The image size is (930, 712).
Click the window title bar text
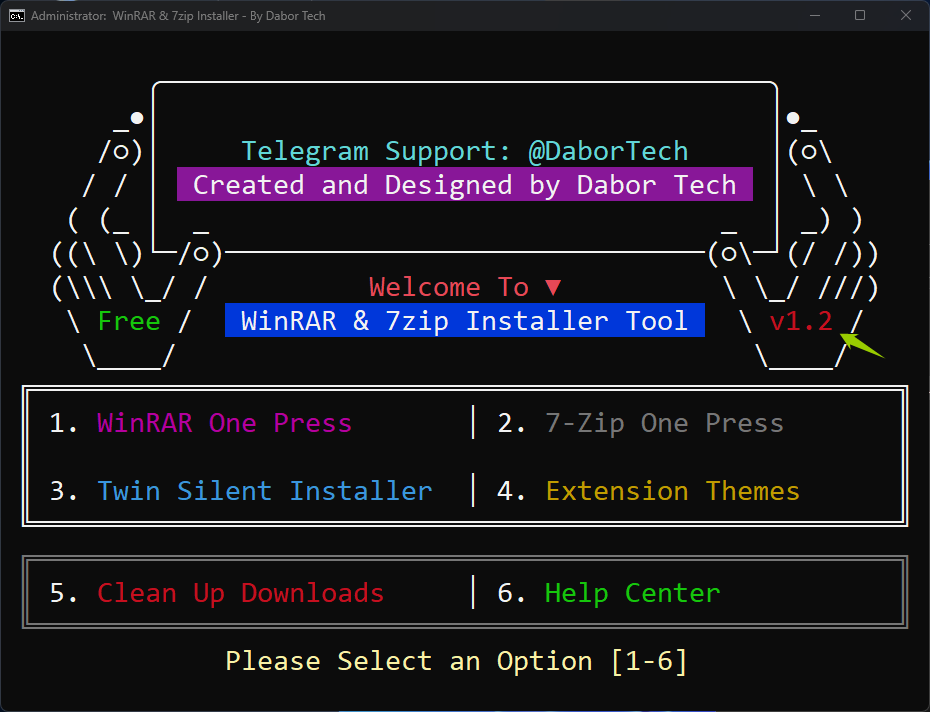pyautogui.click(x=178, y=16)
